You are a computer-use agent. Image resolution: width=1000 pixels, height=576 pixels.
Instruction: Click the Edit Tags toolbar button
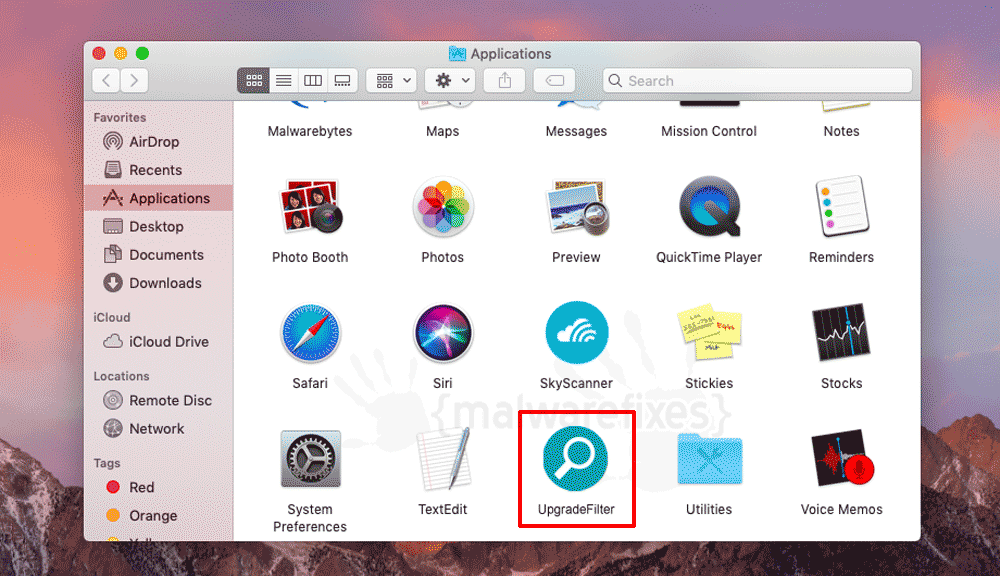(555, 80)
